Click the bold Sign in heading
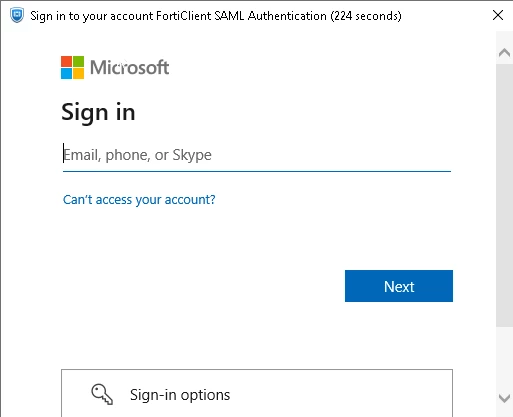513x417 pixels. click(x=98, y=113)
